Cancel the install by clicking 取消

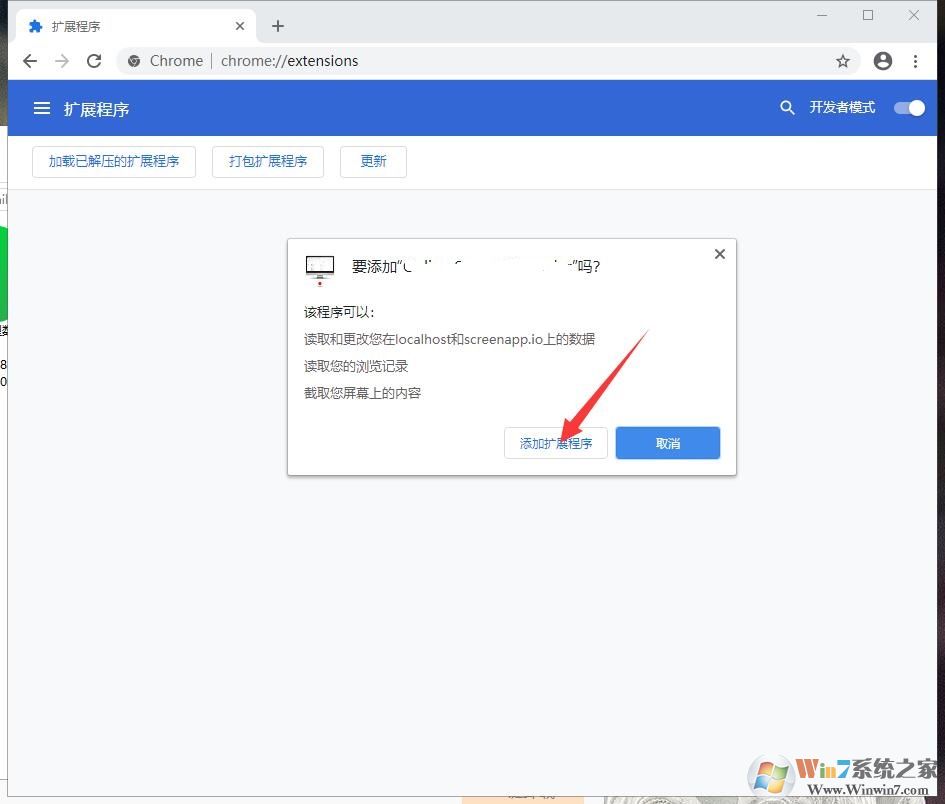667,442
